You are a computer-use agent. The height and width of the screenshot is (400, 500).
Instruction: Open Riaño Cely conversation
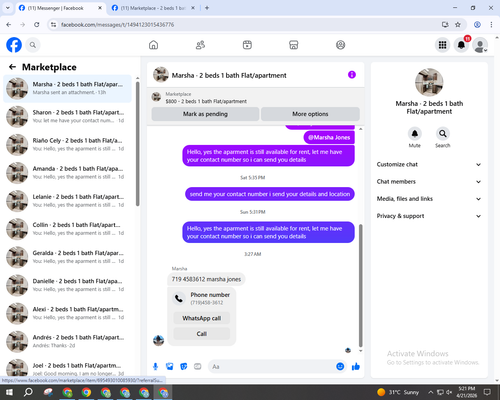pyautogui.click(x=67, y=145)
